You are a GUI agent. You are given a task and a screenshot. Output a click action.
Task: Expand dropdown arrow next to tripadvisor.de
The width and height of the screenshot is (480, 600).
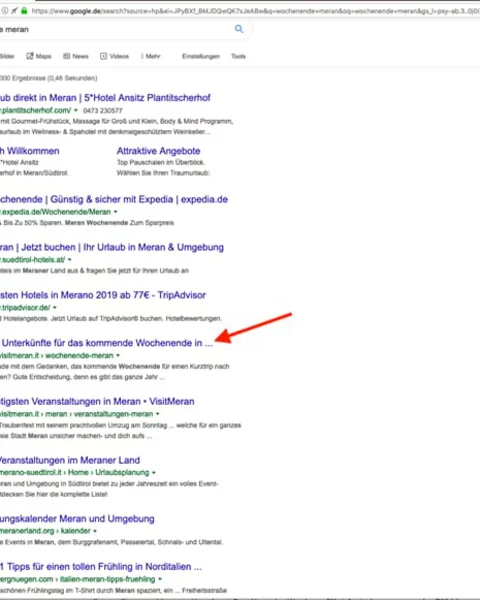point(55,307)
